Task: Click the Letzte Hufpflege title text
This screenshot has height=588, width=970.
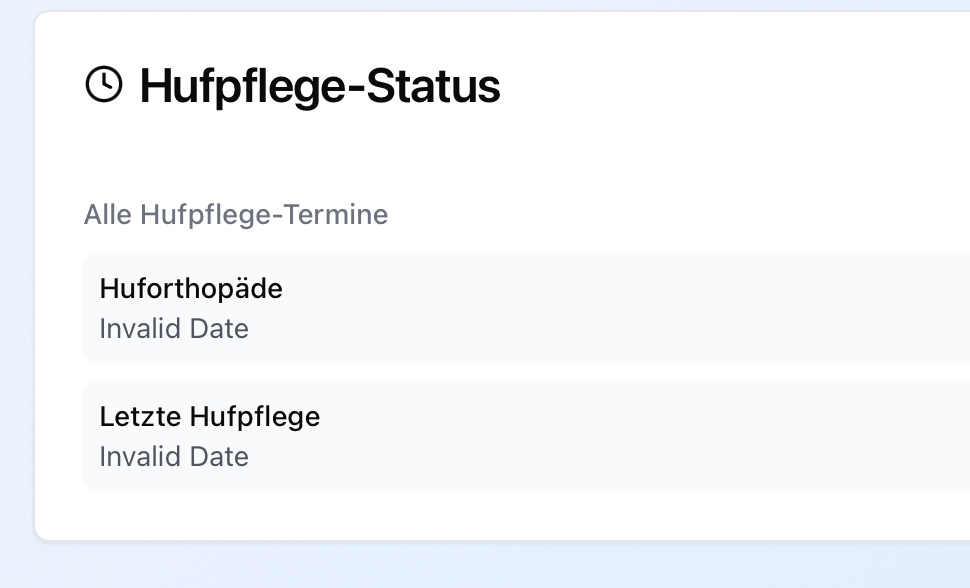Action: [210, 416]
